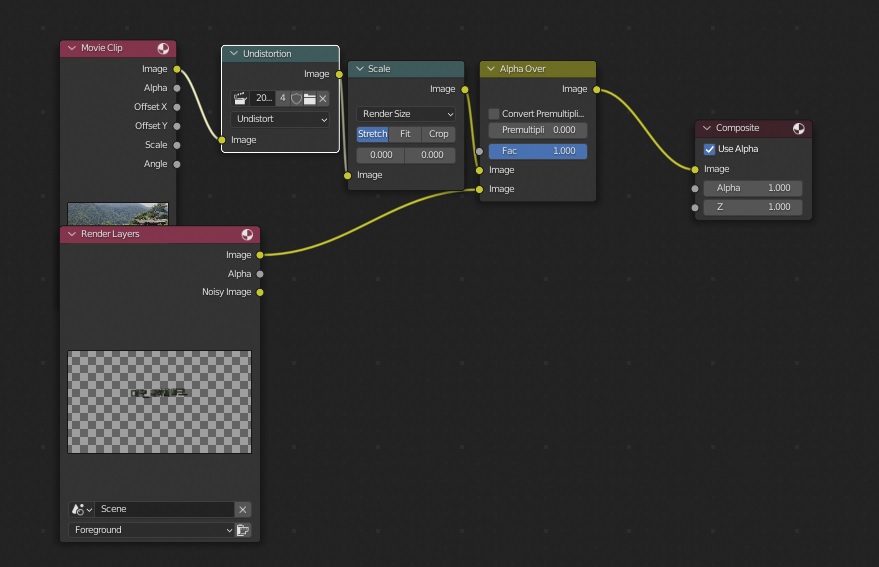The image size is (879, 567).
Task: Collapse the Alpha Over node
Action: tap(491, 69)
